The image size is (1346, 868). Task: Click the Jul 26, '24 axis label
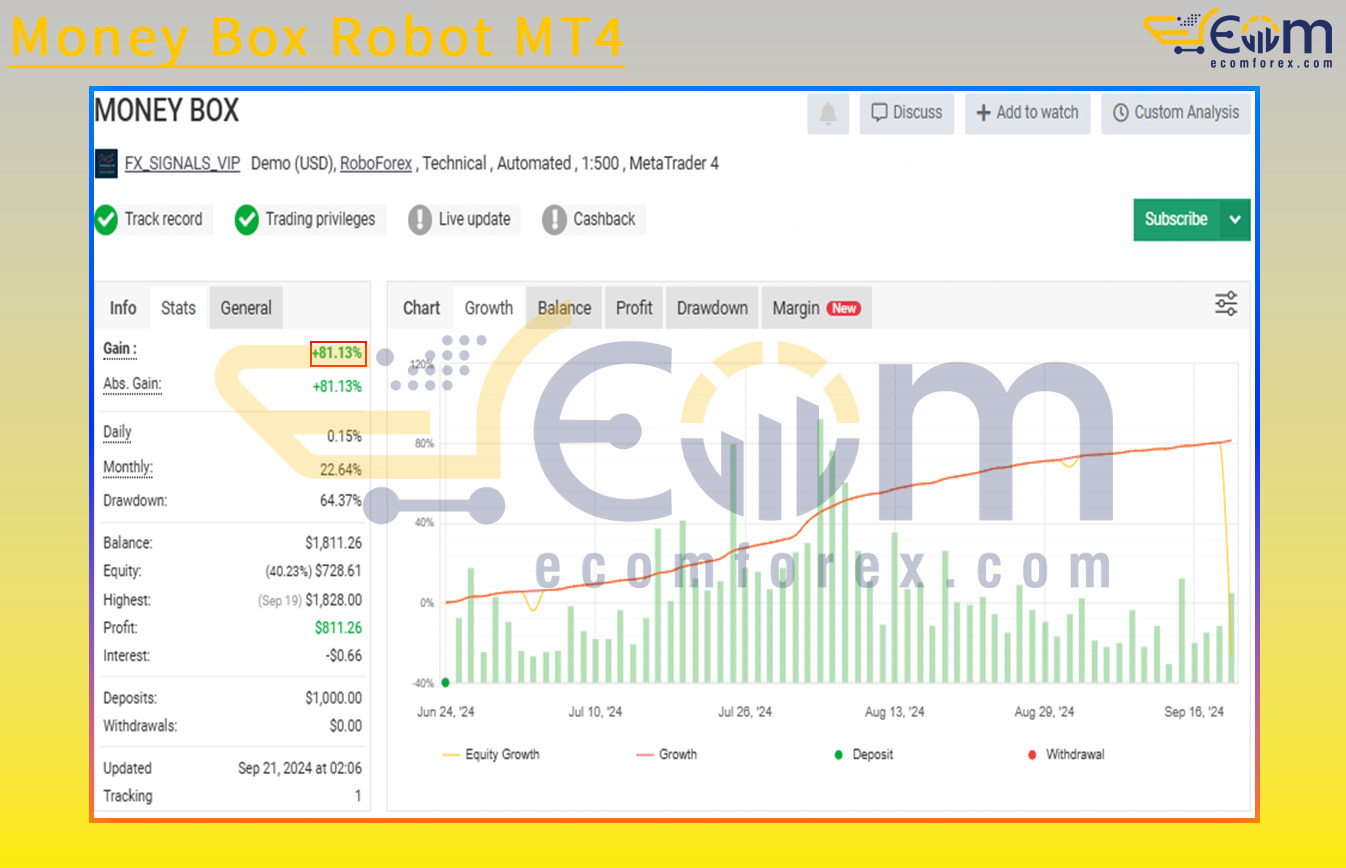click(745, 712)
